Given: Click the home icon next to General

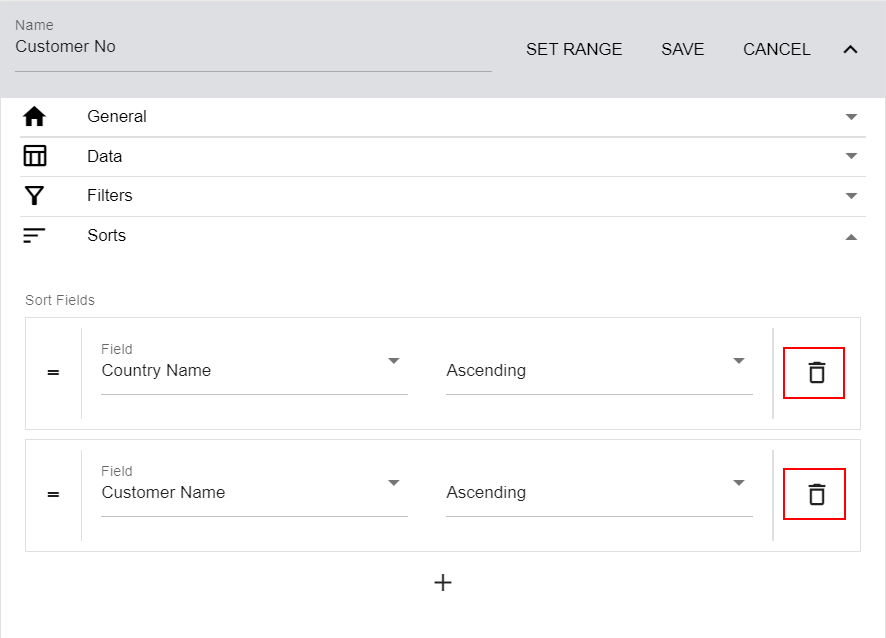Looking at the screenshot, I should point(33,116).
